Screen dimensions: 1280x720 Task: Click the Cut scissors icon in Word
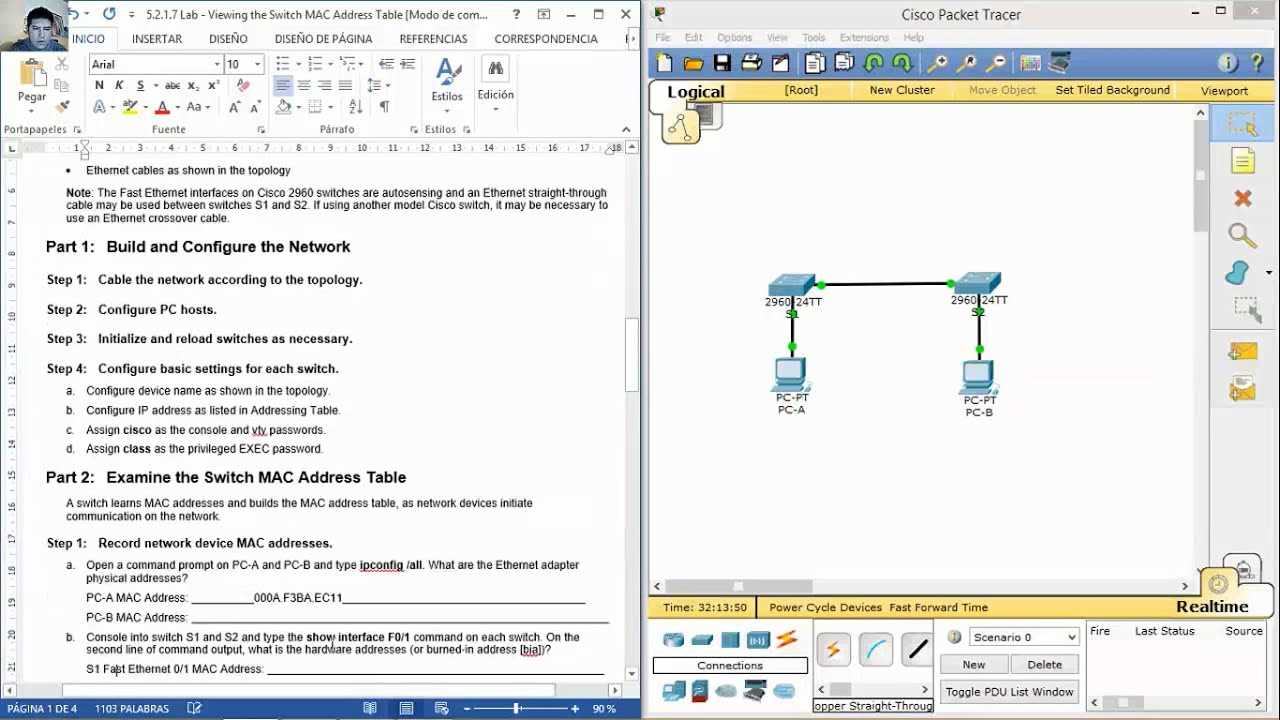[63, 64]
